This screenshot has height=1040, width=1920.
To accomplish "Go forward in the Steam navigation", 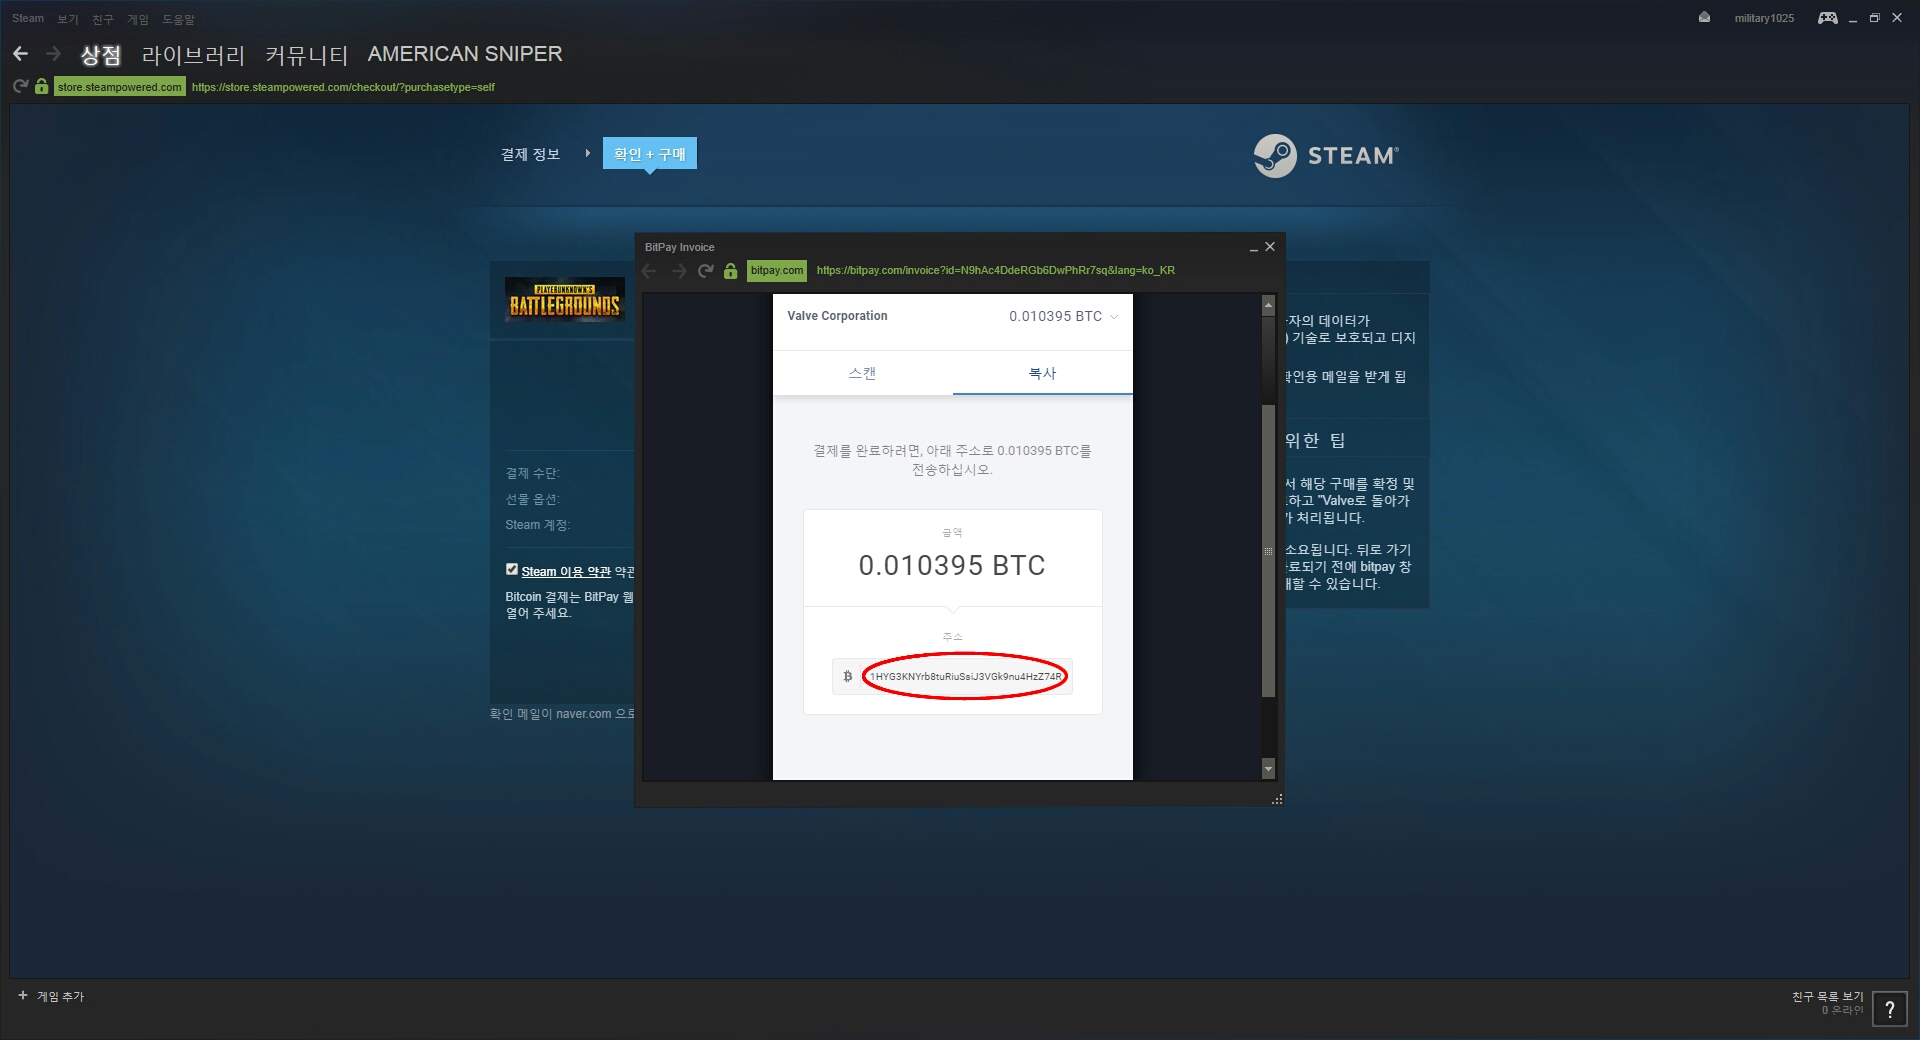I will coord(54,54).
